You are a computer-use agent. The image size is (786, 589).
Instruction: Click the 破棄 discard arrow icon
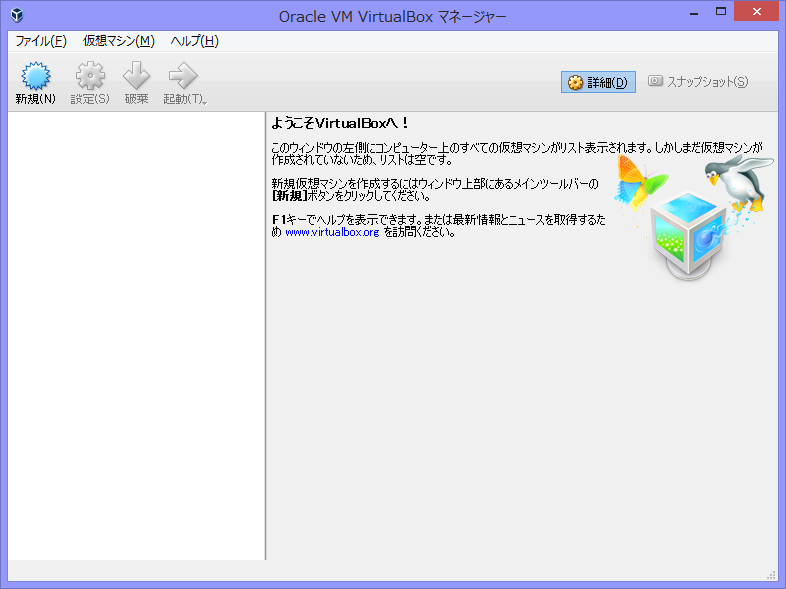point(136,76)
